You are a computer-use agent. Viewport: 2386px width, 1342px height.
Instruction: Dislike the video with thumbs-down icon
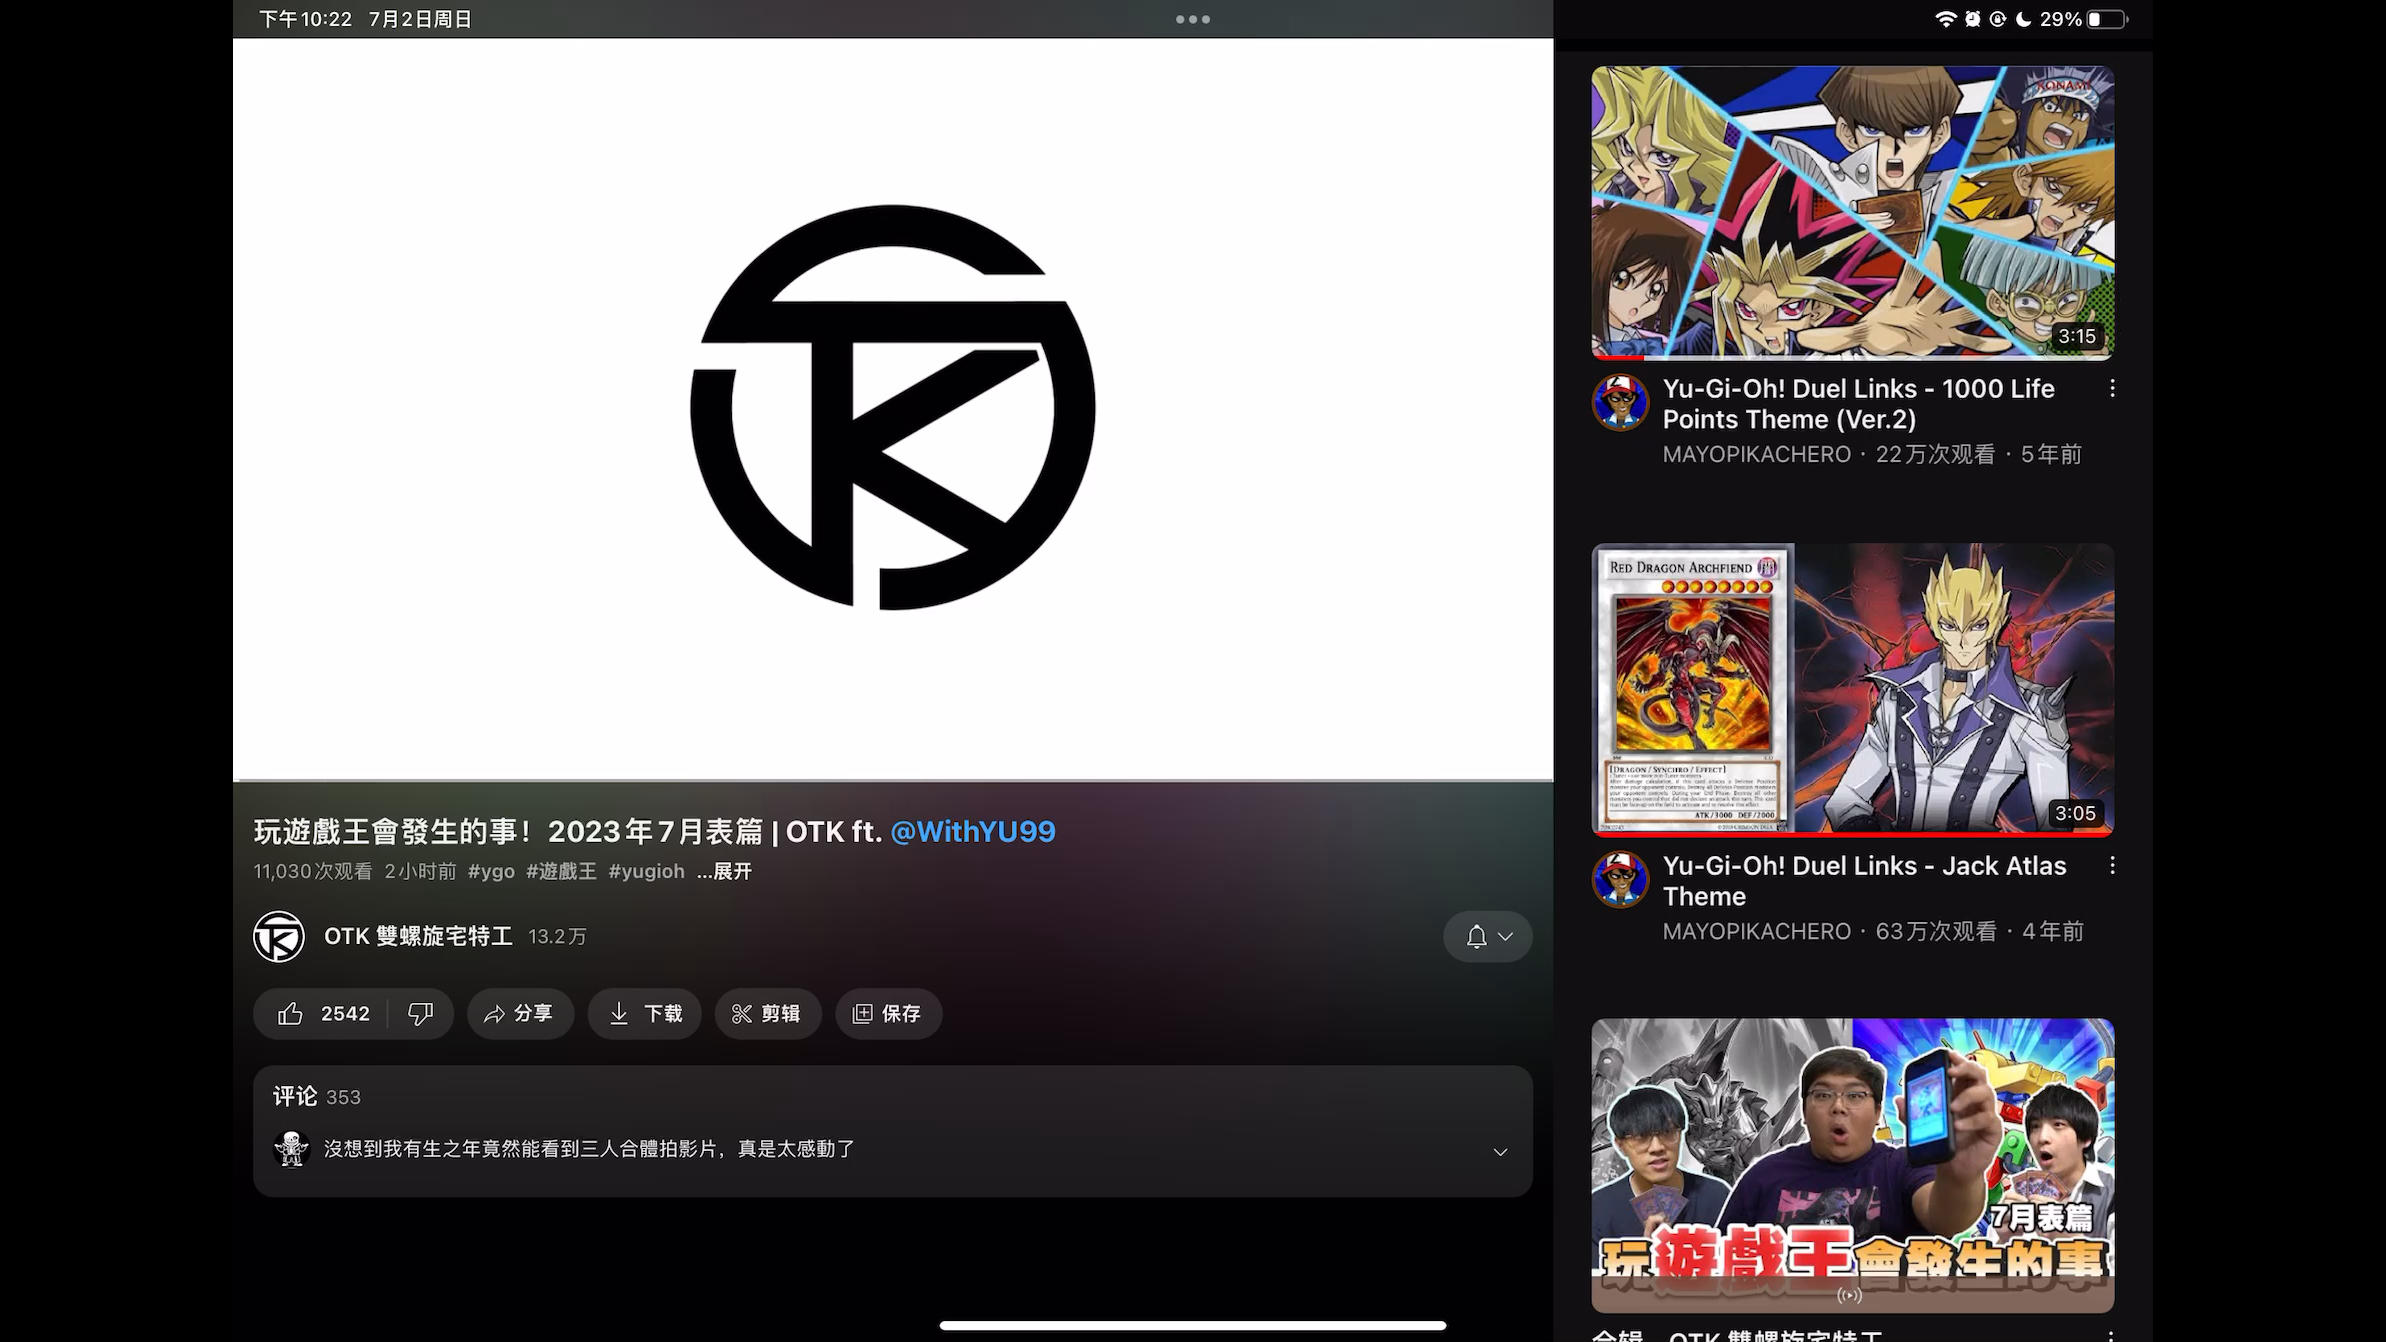tap(420, 1014)
